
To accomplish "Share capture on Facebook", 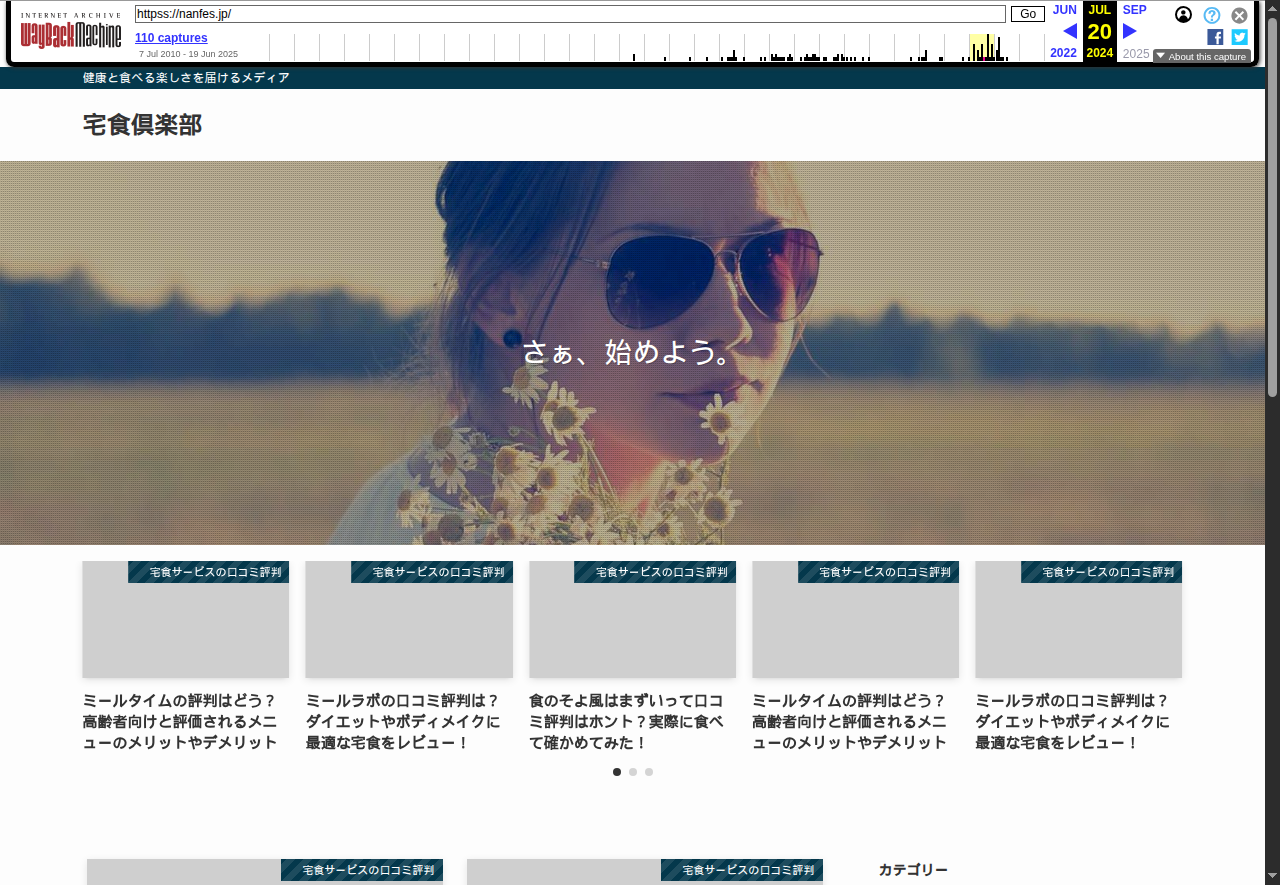I will 1215,37.
